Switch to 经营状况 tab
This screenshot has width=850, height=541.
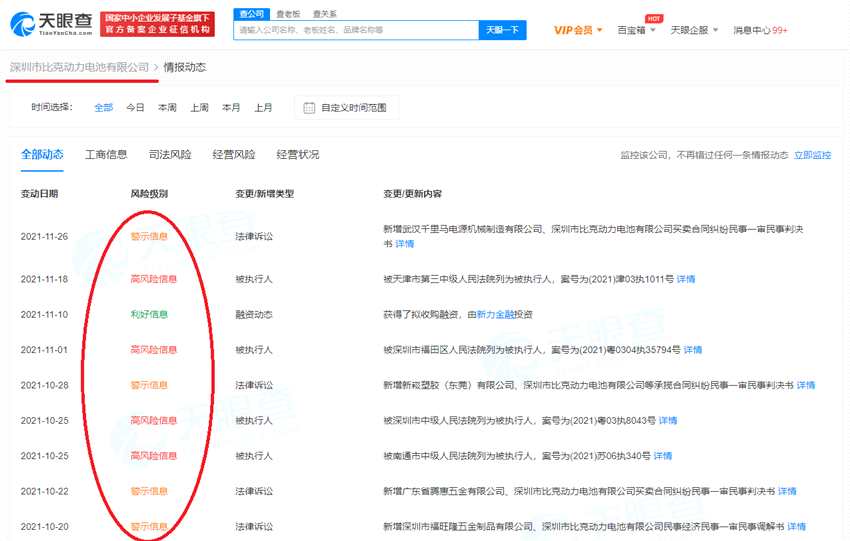pyautogui.click(x=298, y=154)
